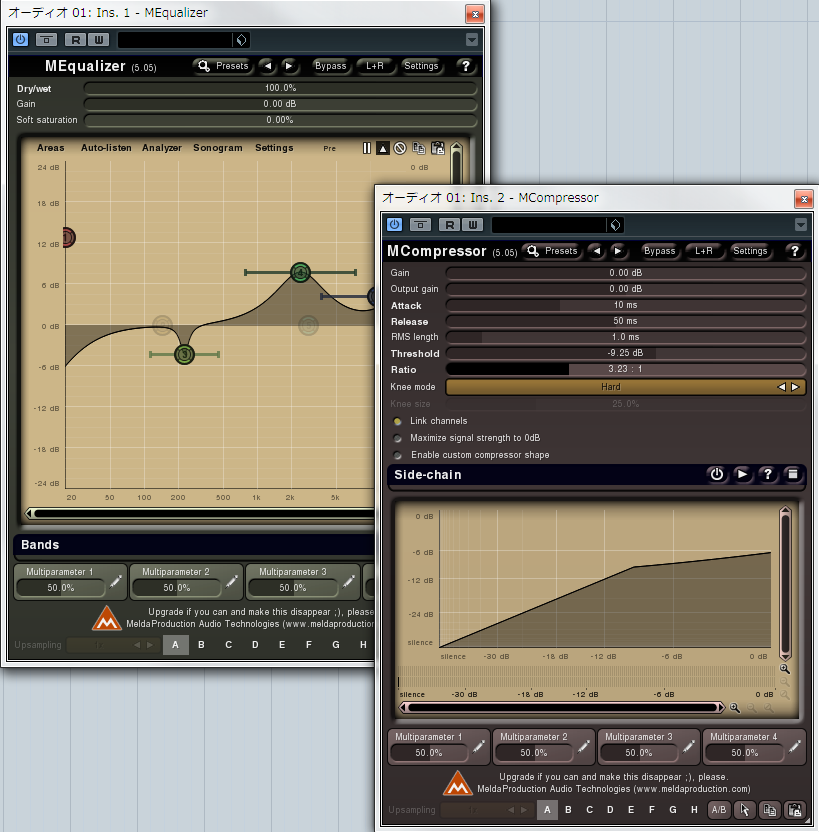Enable Read automation in MCompressor header
This screenshot has height=832, width=819.
pos(450,224)
